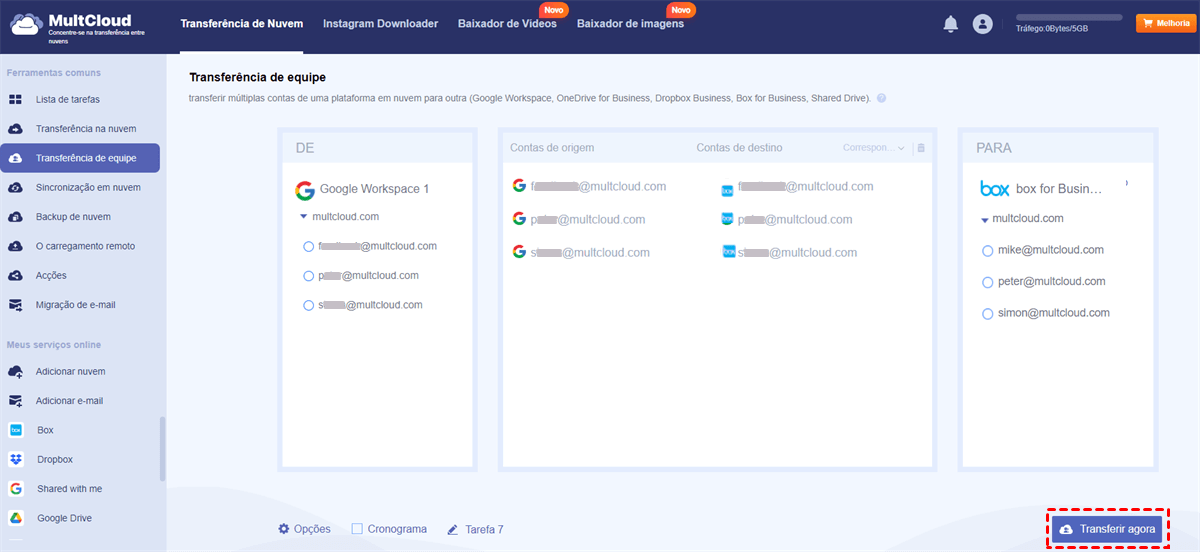Click the Adicionar e-mail icon

click(16, 401)
